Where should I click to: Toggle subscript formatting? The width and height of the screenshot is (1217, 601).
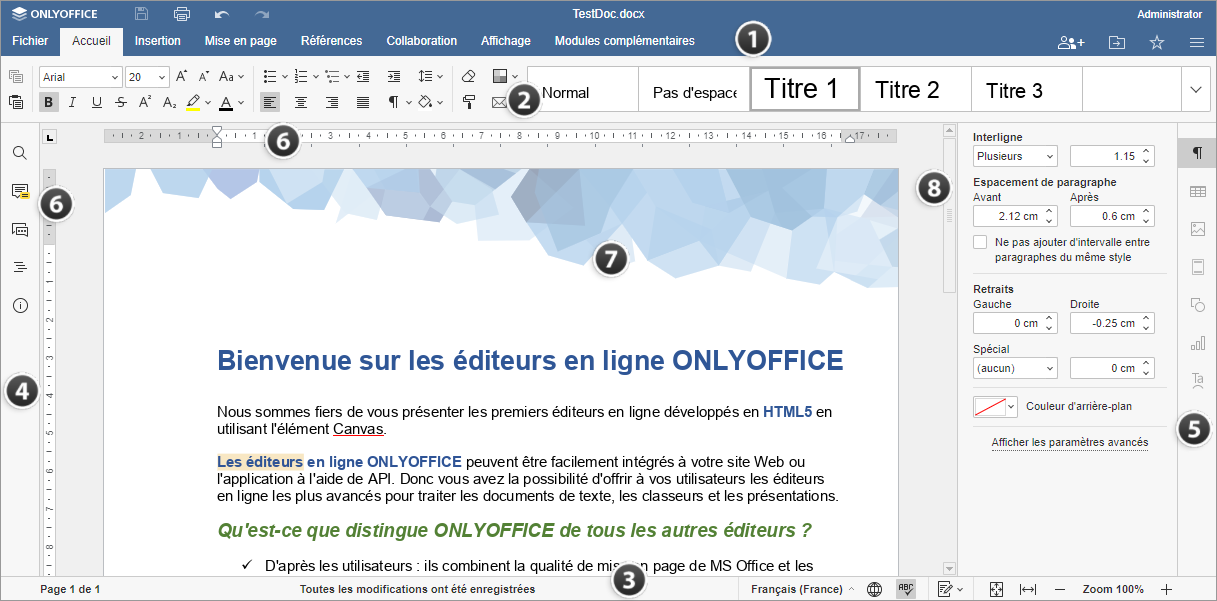(x=169, y=101)
